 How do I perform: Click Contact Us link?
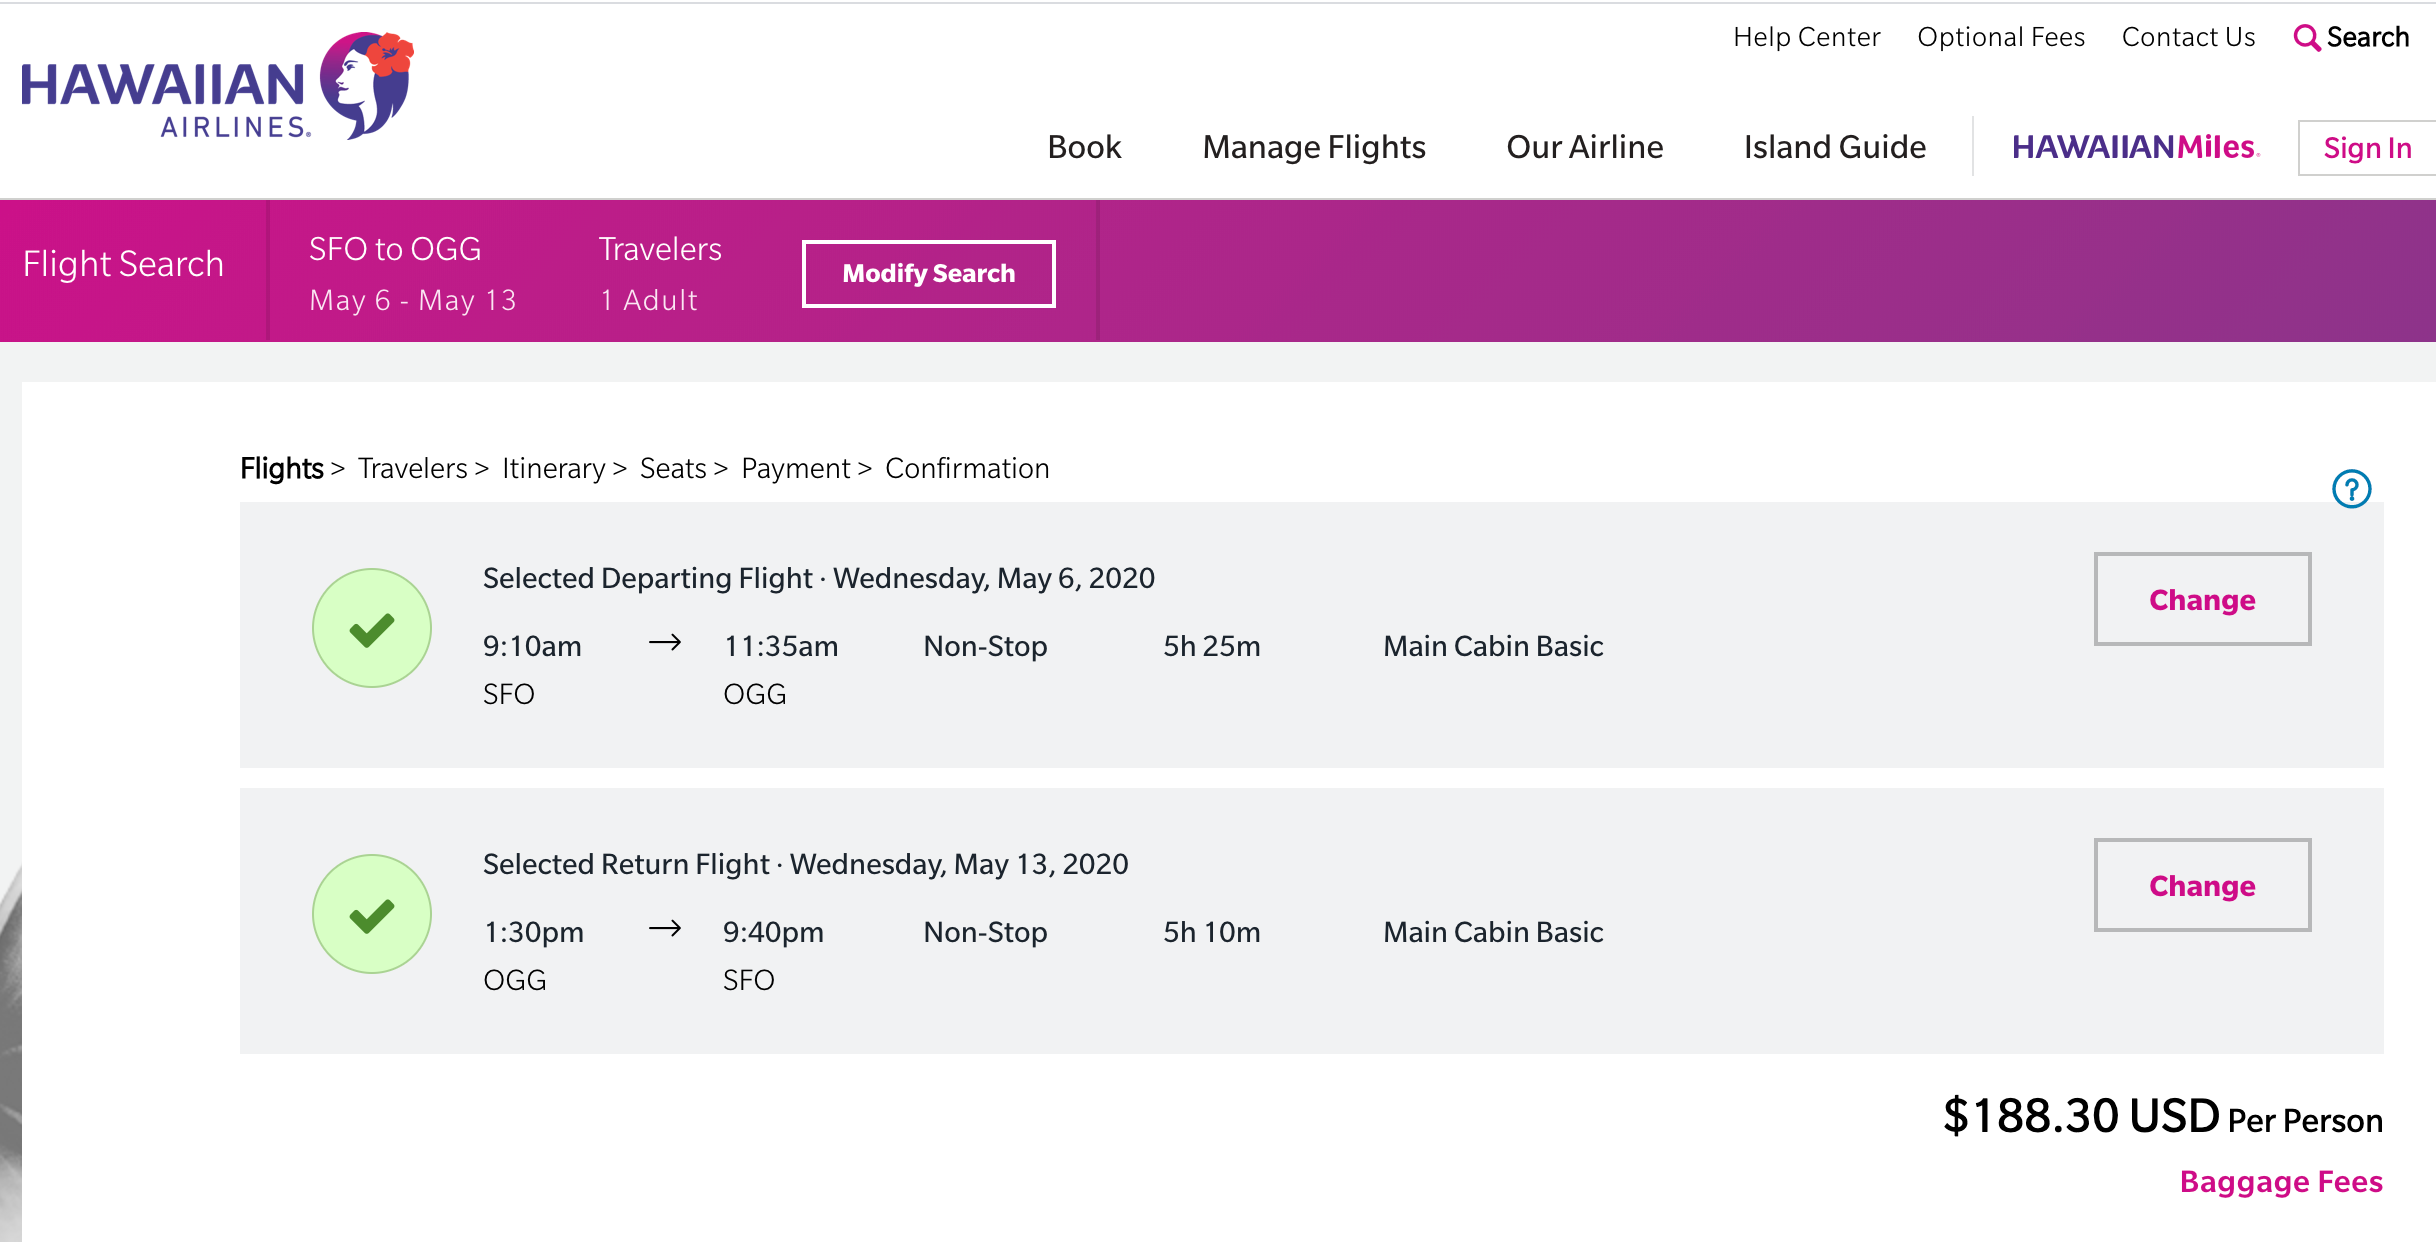2188,37
